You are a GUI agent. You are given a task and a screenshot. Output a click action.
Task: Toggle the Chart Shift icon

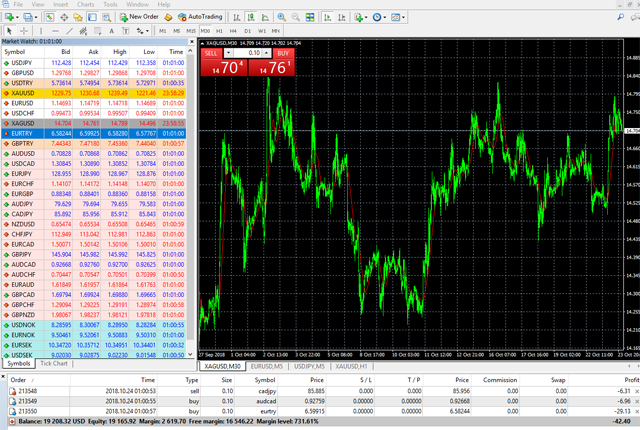tap(342, 17)
